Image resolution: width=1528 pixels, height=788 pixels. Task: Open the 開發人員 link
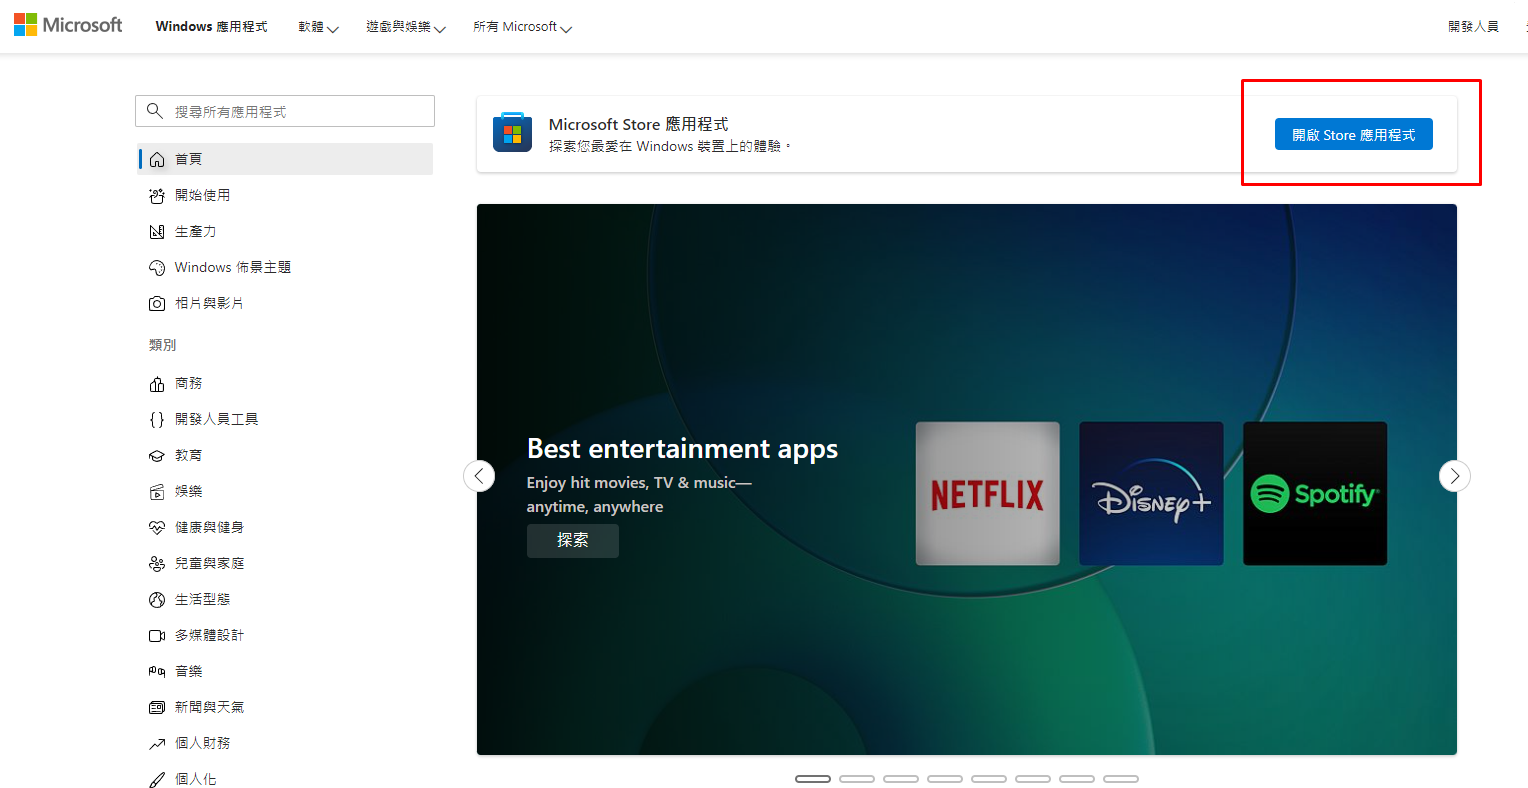tap(1473, 27)
